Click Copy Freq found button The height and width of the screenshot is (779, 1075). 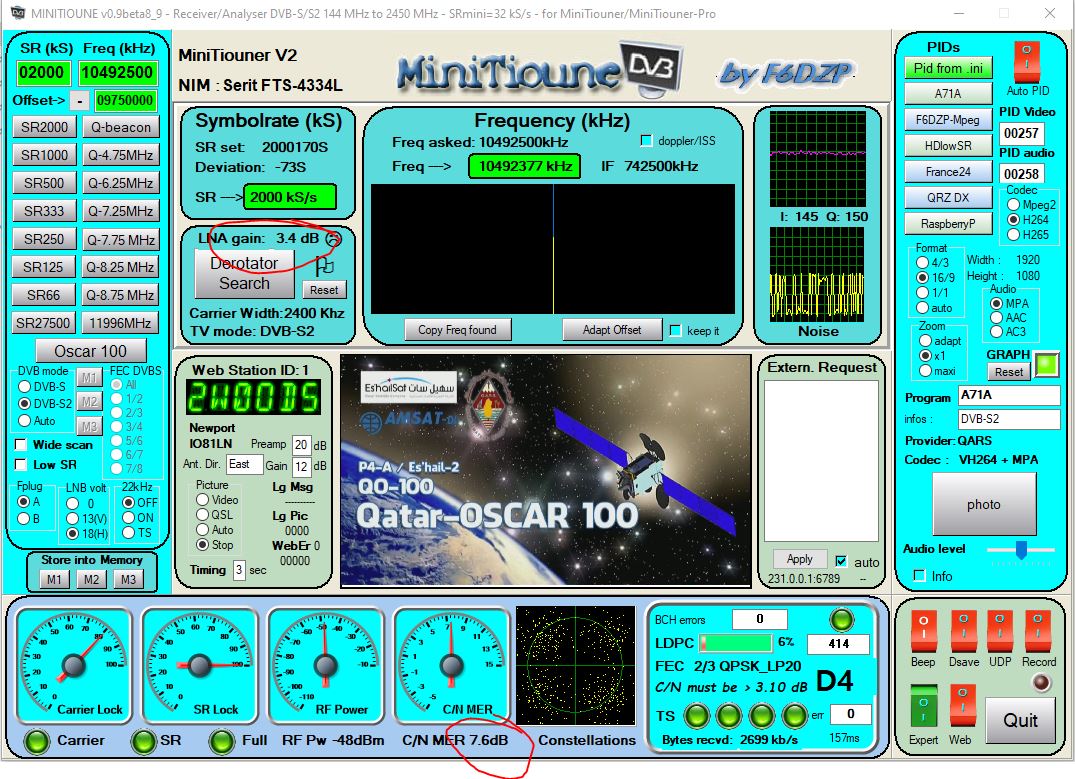(x=457, y=330)
